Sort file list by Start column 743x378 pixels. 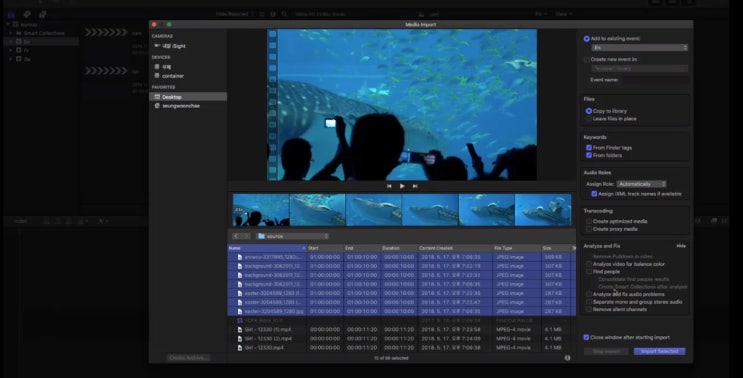point(325,248)
